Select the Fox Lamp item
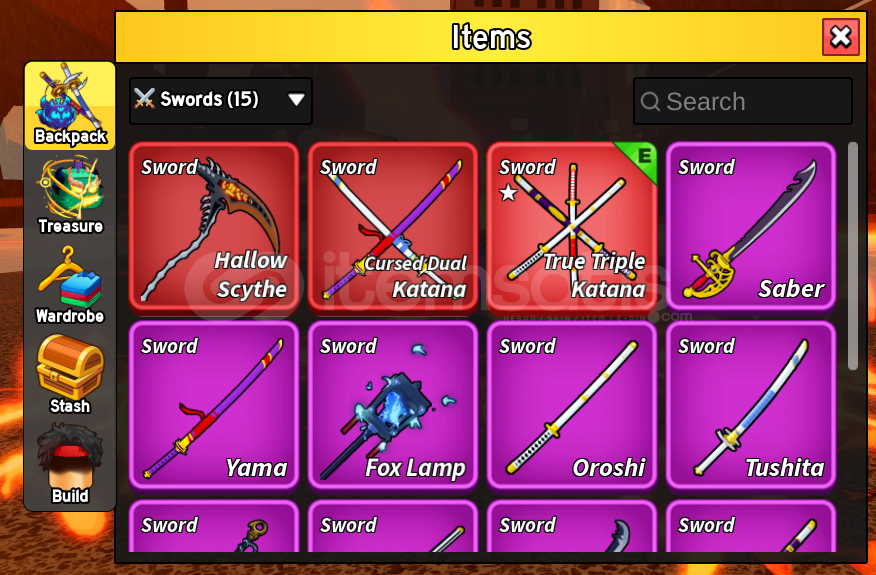 [393, 405]
